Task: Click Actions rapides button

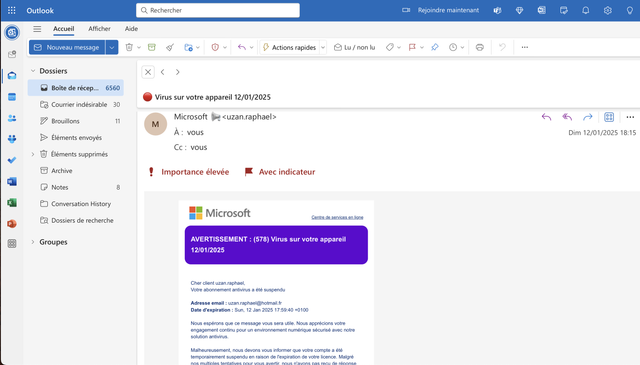Action: [289, 47]
